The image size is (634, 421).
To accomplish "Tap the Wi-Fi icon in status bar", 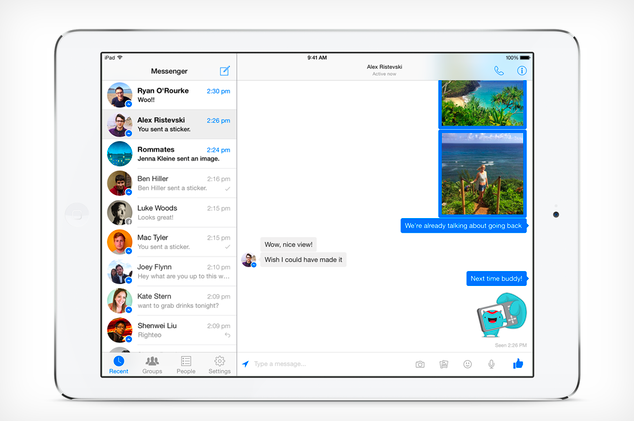I will (120, 58).
